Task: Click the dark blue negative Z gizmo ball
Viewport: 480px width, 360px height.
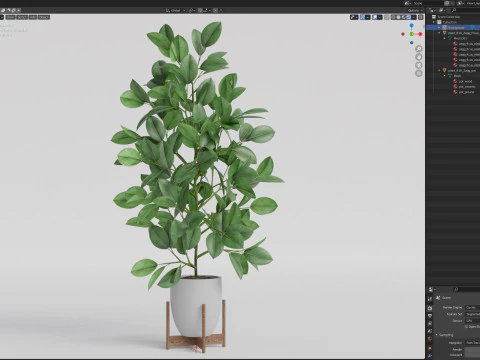Action: point(412,42)
